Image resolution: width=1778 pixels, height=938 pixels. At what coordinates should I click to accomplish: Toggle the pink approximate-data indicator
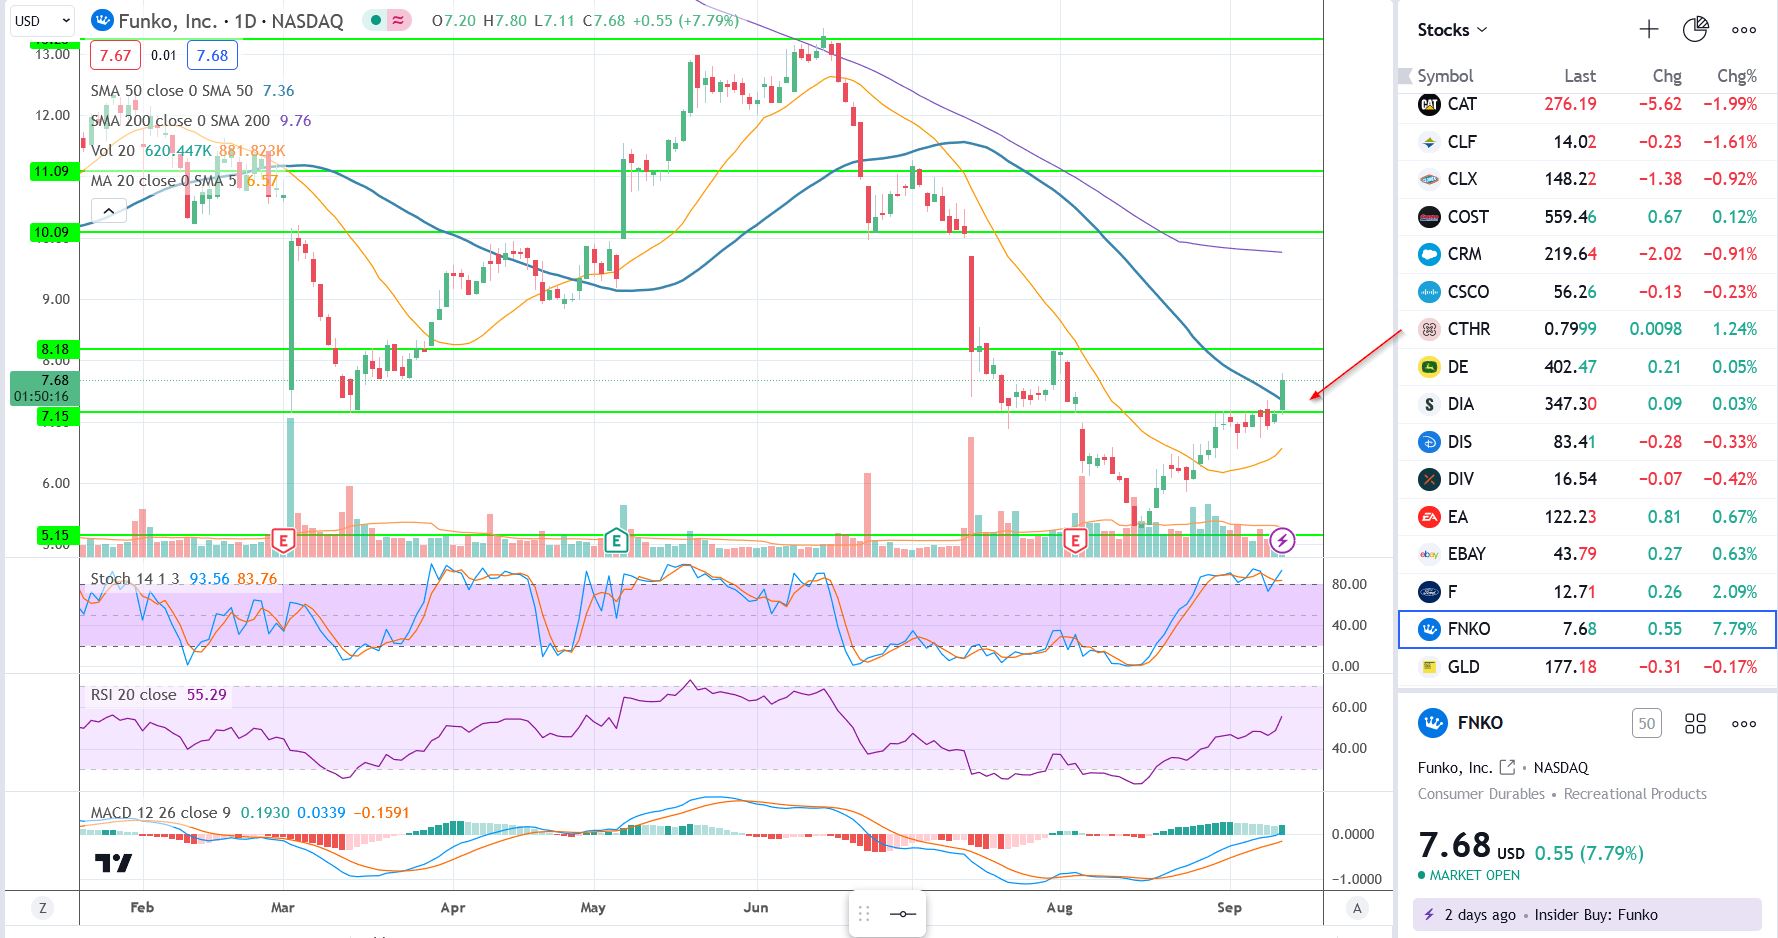(x=399, y=20)
